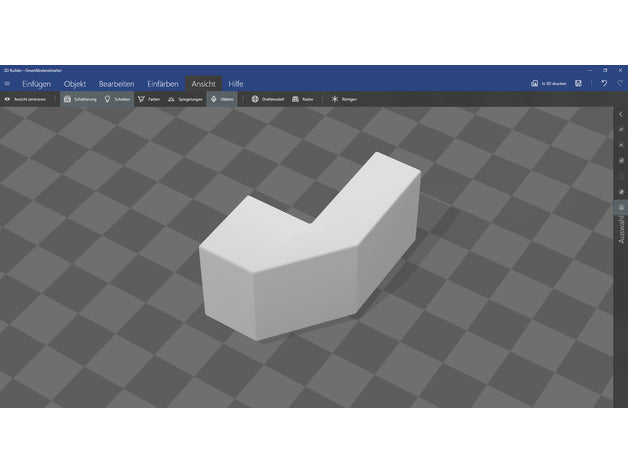
Task: Toggle Raster grid display
Action: pyautogui.click(x=303, y=99)
